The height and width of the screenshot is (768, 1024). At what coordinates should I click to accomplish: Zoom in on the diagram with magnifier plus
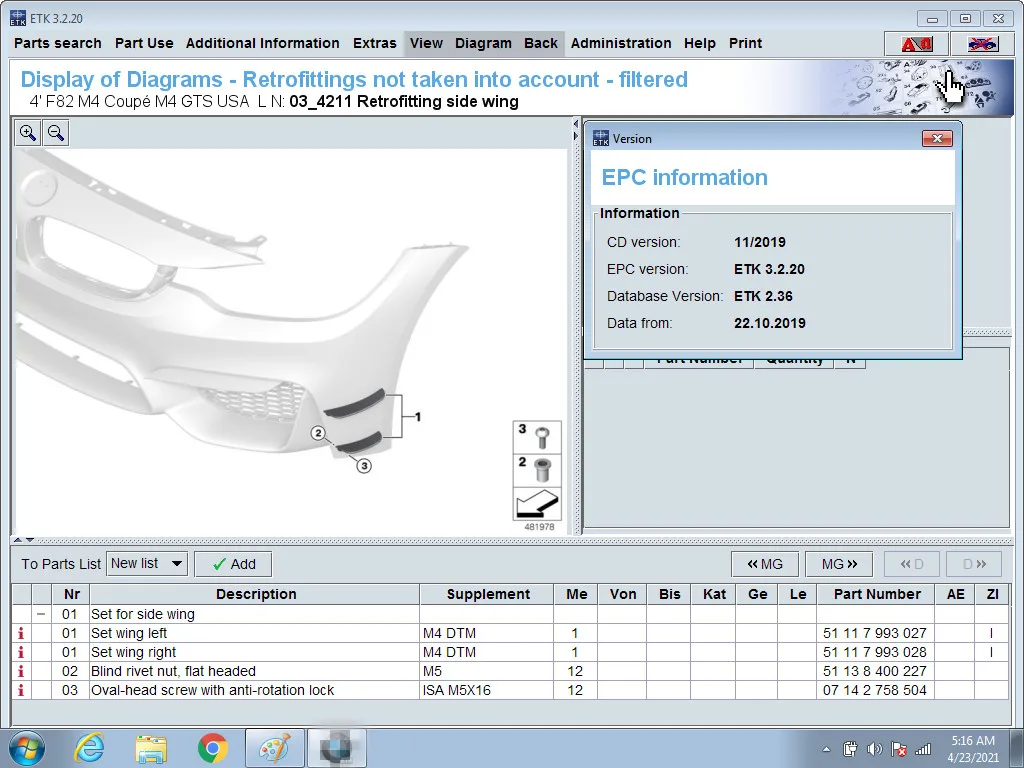(x=27, y=133)
